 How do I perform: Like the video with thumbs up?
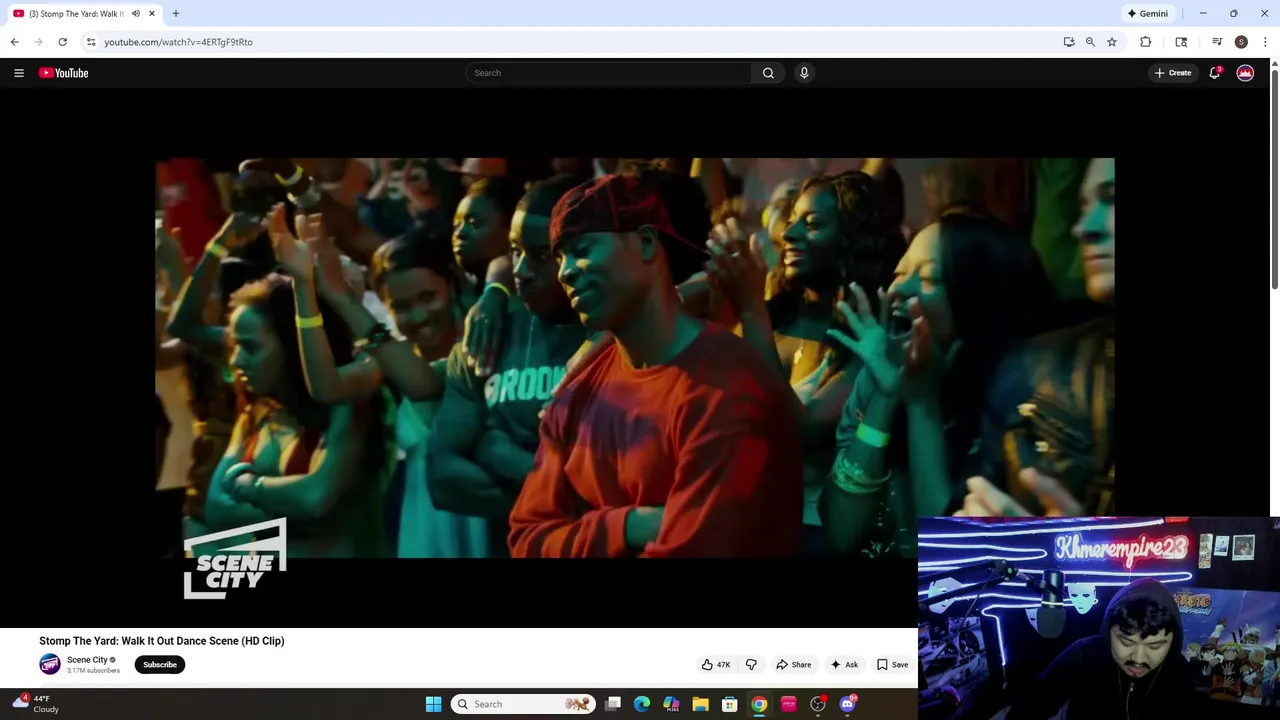click(x=716, y=664)
